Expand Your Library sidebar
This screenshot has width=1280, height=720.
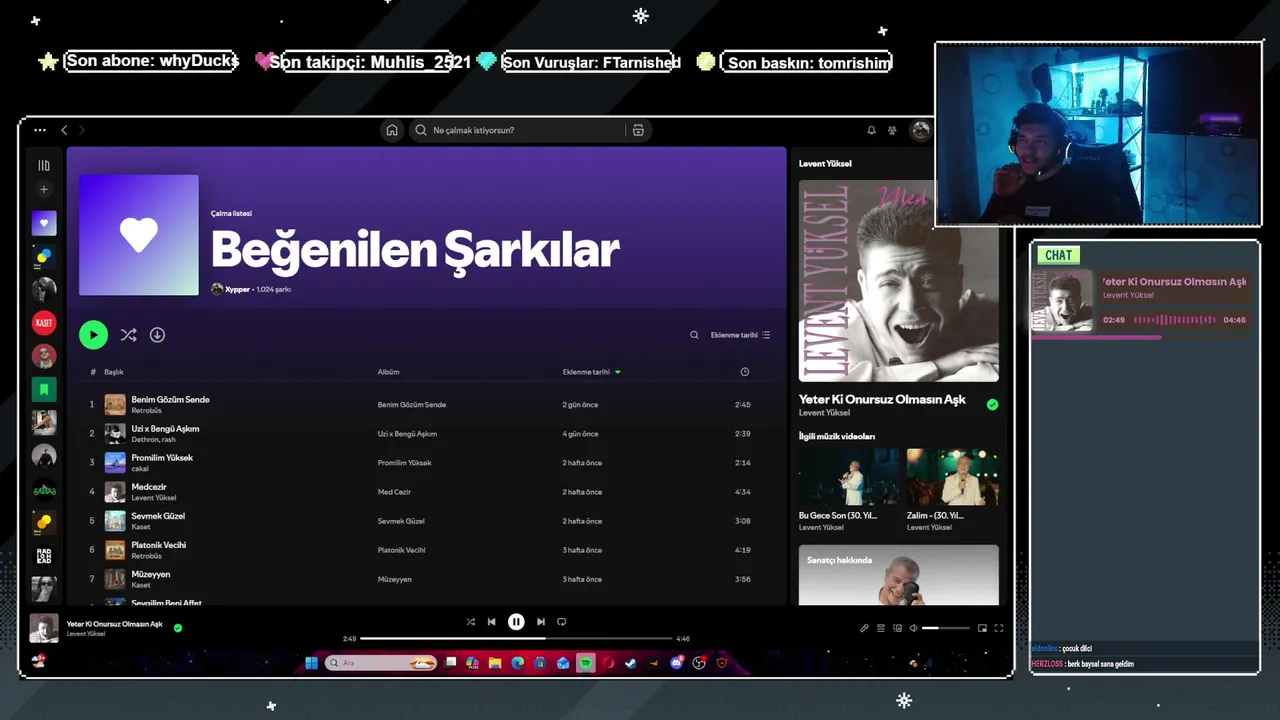click(x=44, y=165)
